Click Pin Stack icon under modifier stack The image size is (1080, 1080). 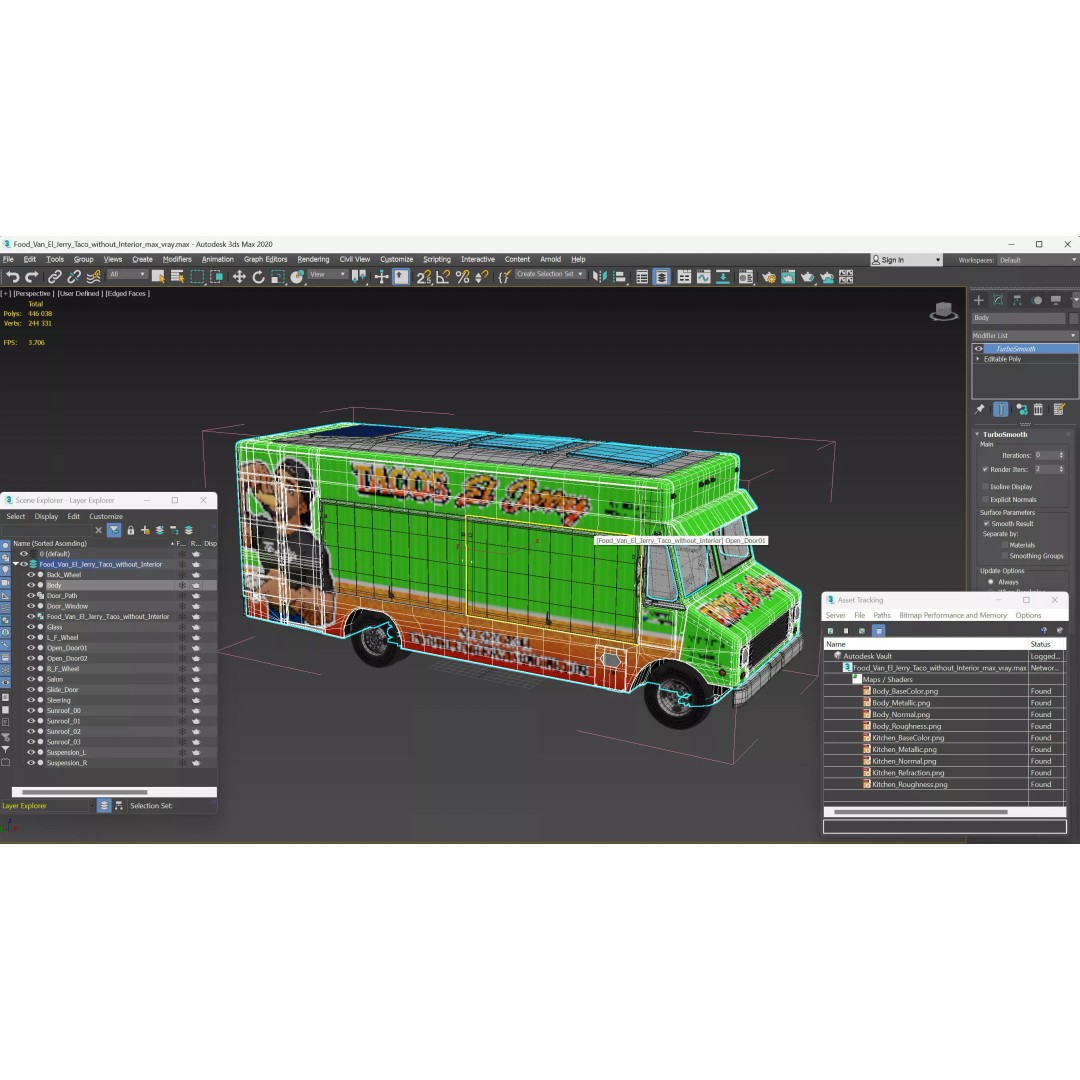coord(979,409)
